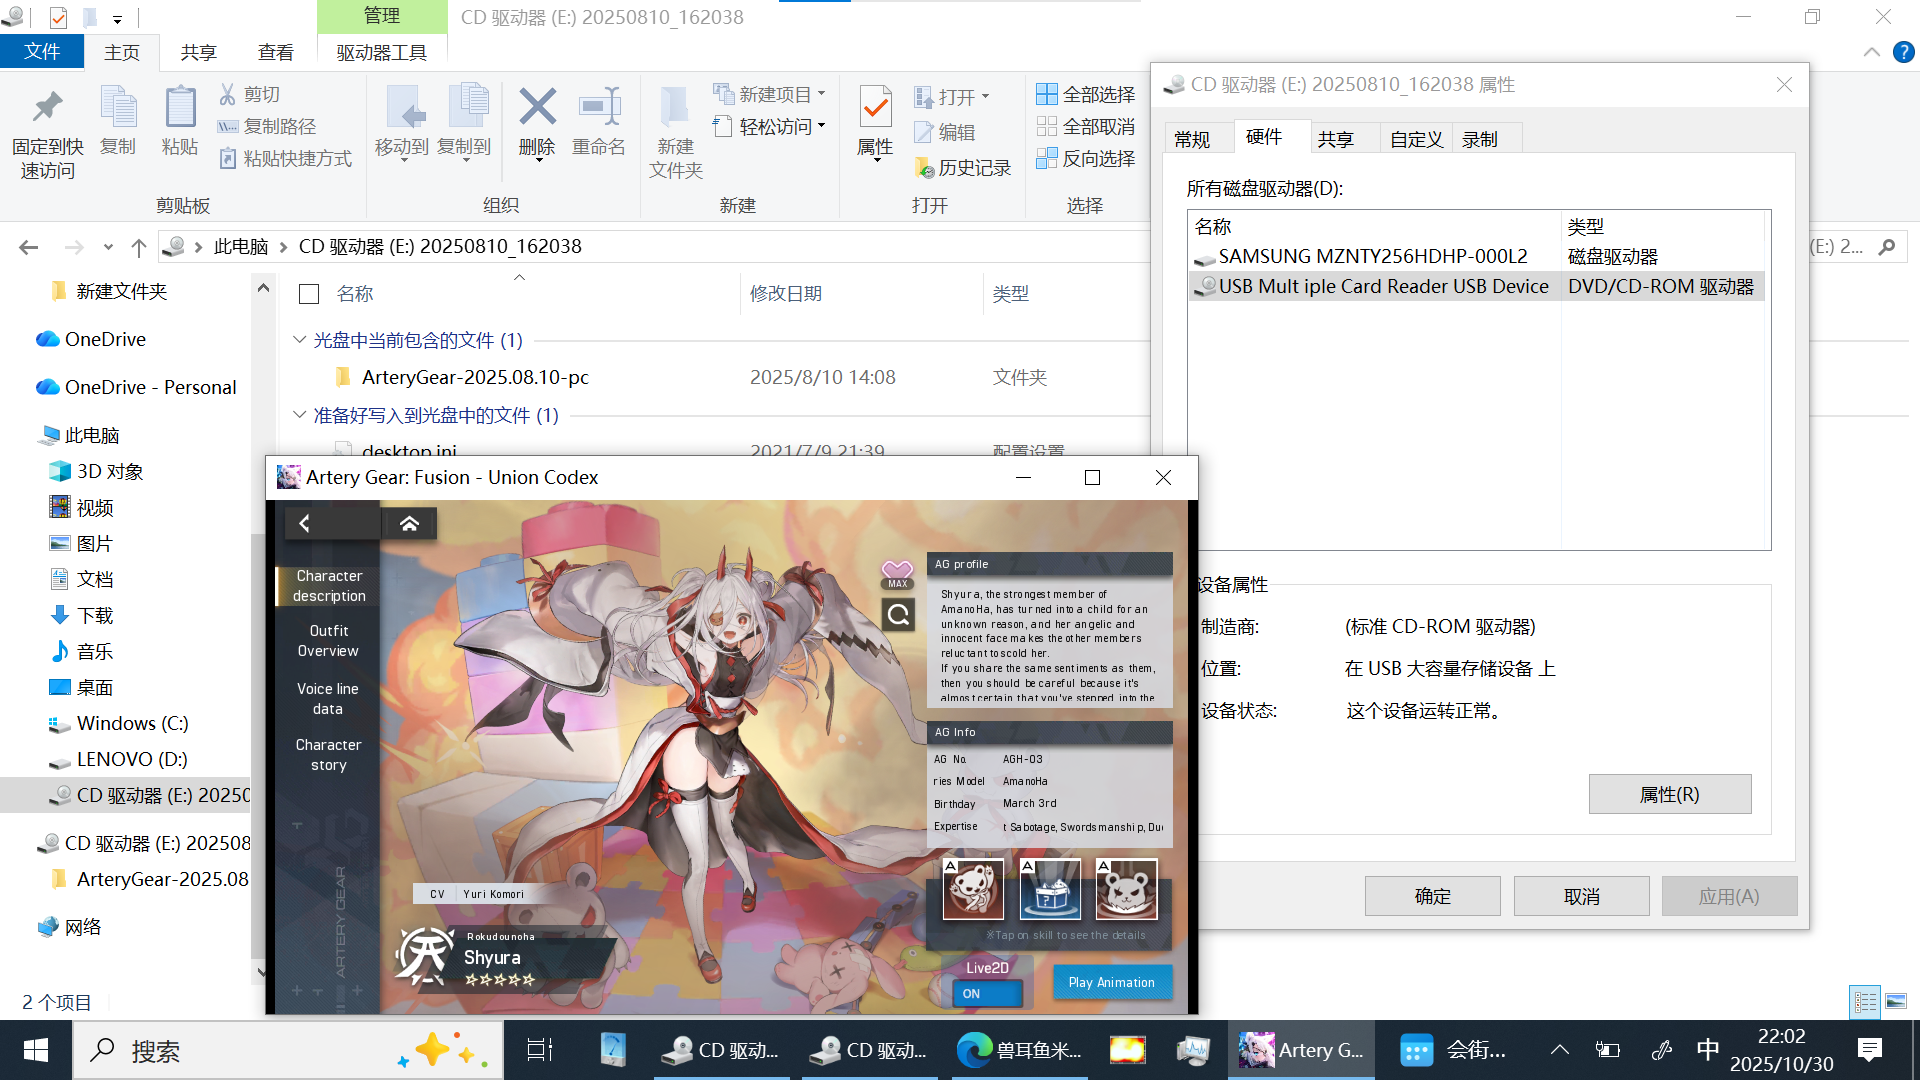Tap the middle cake skill icon
The image size is (1920, 1080).
tap(1050, 888)
